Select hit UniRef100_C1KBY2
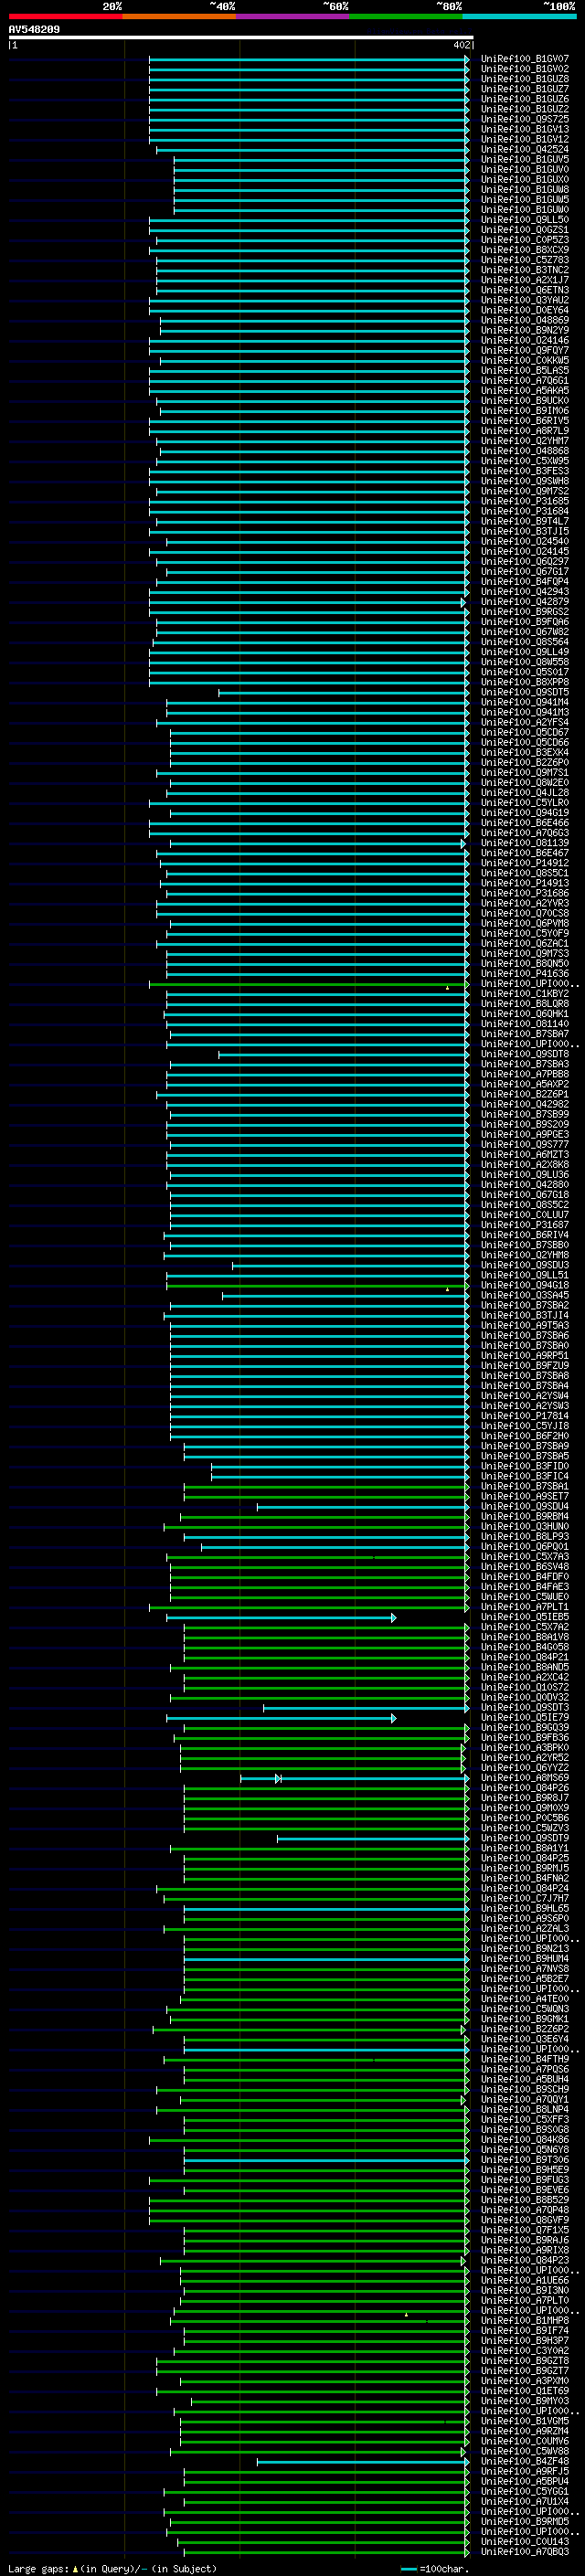The width and height of the screenshot is (585, 2576). click(x=525, y=994)
